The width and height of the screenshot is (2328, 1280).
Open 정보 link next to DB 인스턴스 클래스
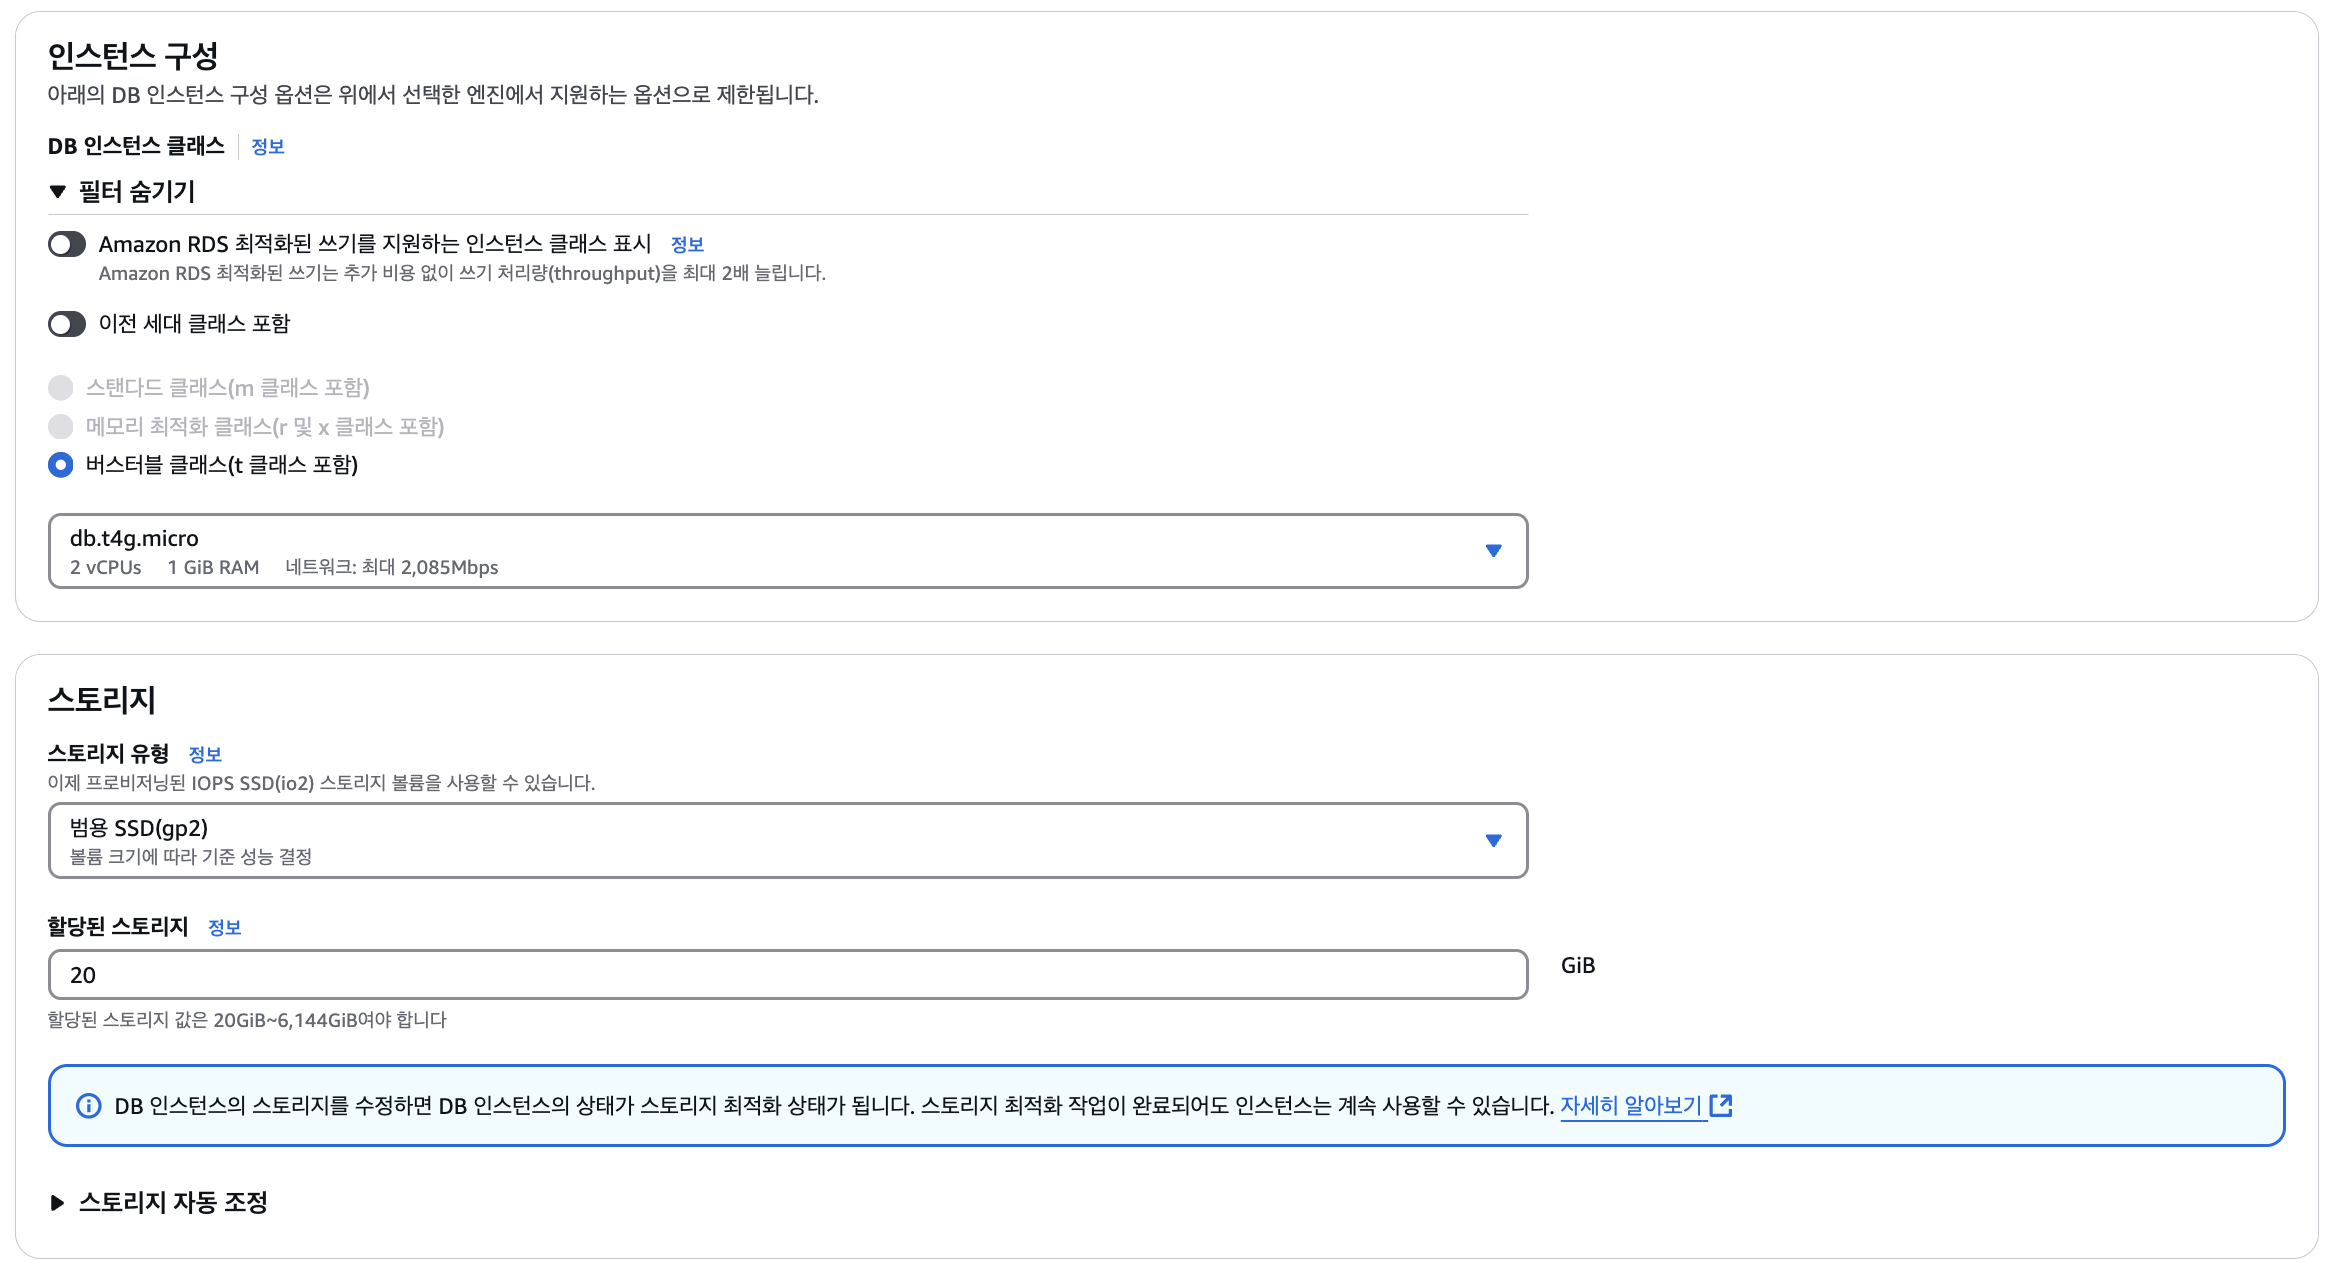[267, 147]
